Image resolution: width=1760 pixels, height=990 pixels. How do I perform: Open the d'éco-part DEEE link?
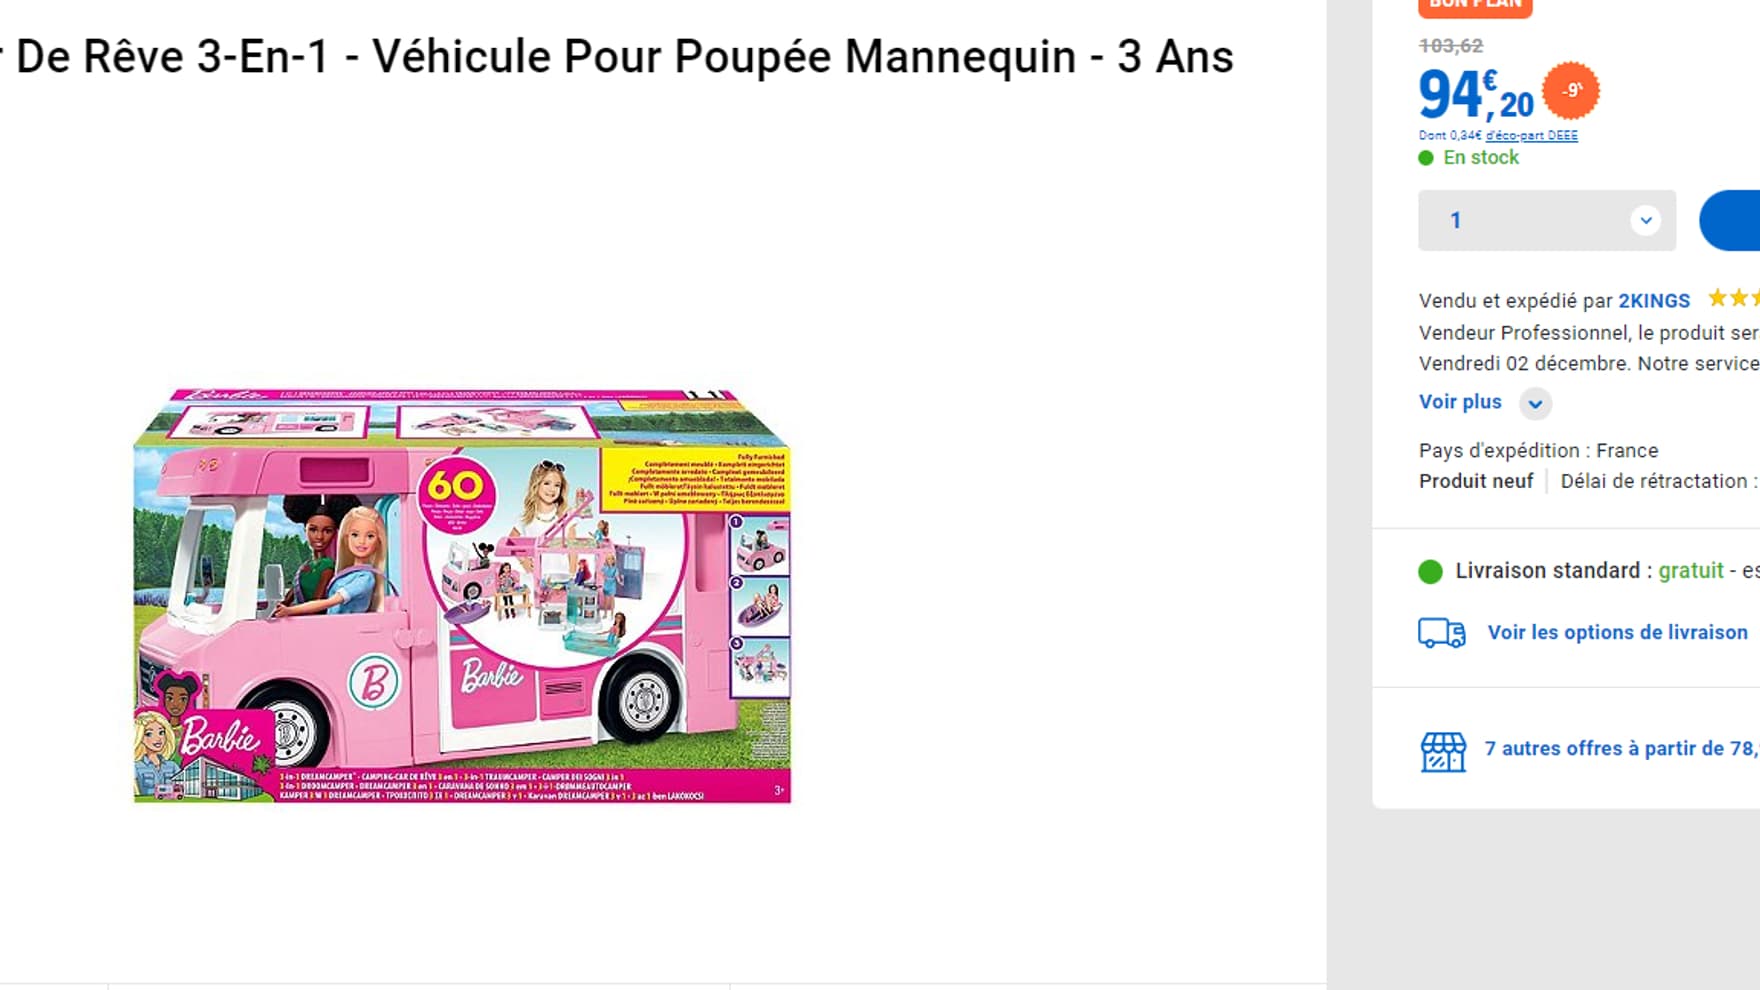point(1531,136)
